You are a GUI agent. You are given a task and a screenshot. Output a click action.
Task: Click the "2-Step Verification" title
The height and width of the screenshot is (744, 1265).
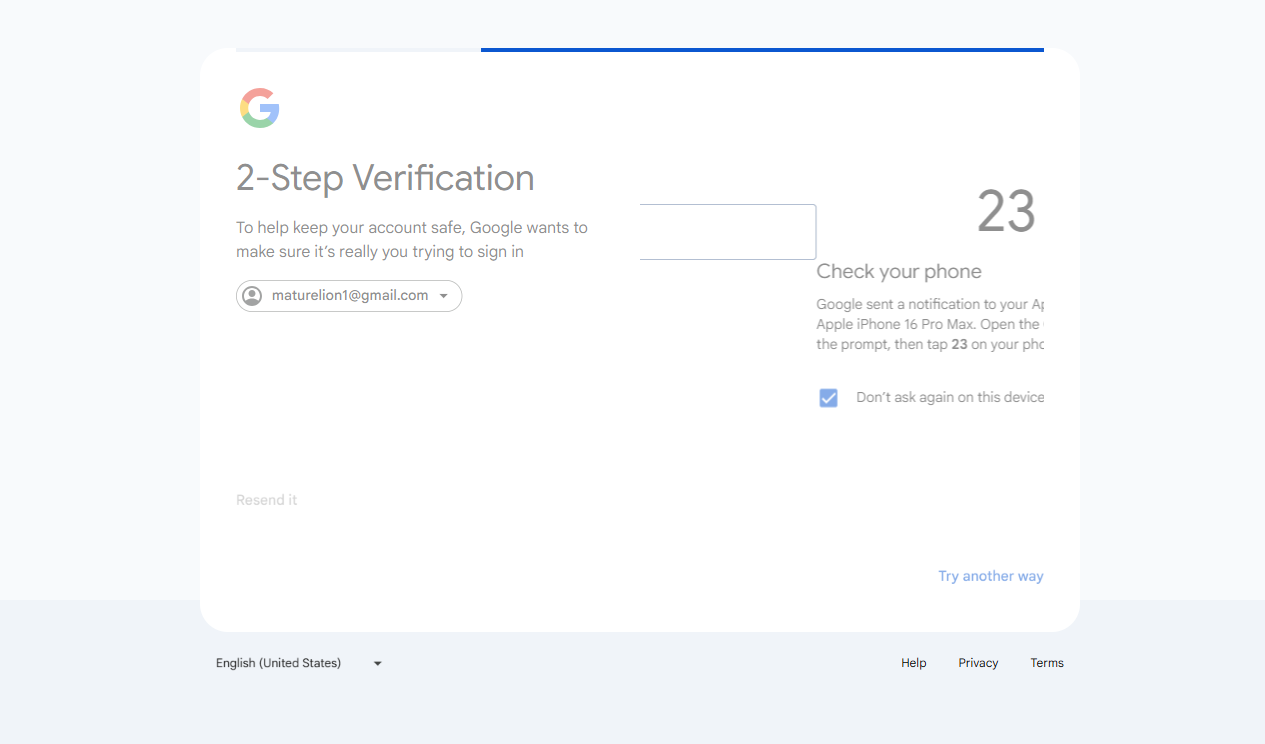tap(385, 178)
